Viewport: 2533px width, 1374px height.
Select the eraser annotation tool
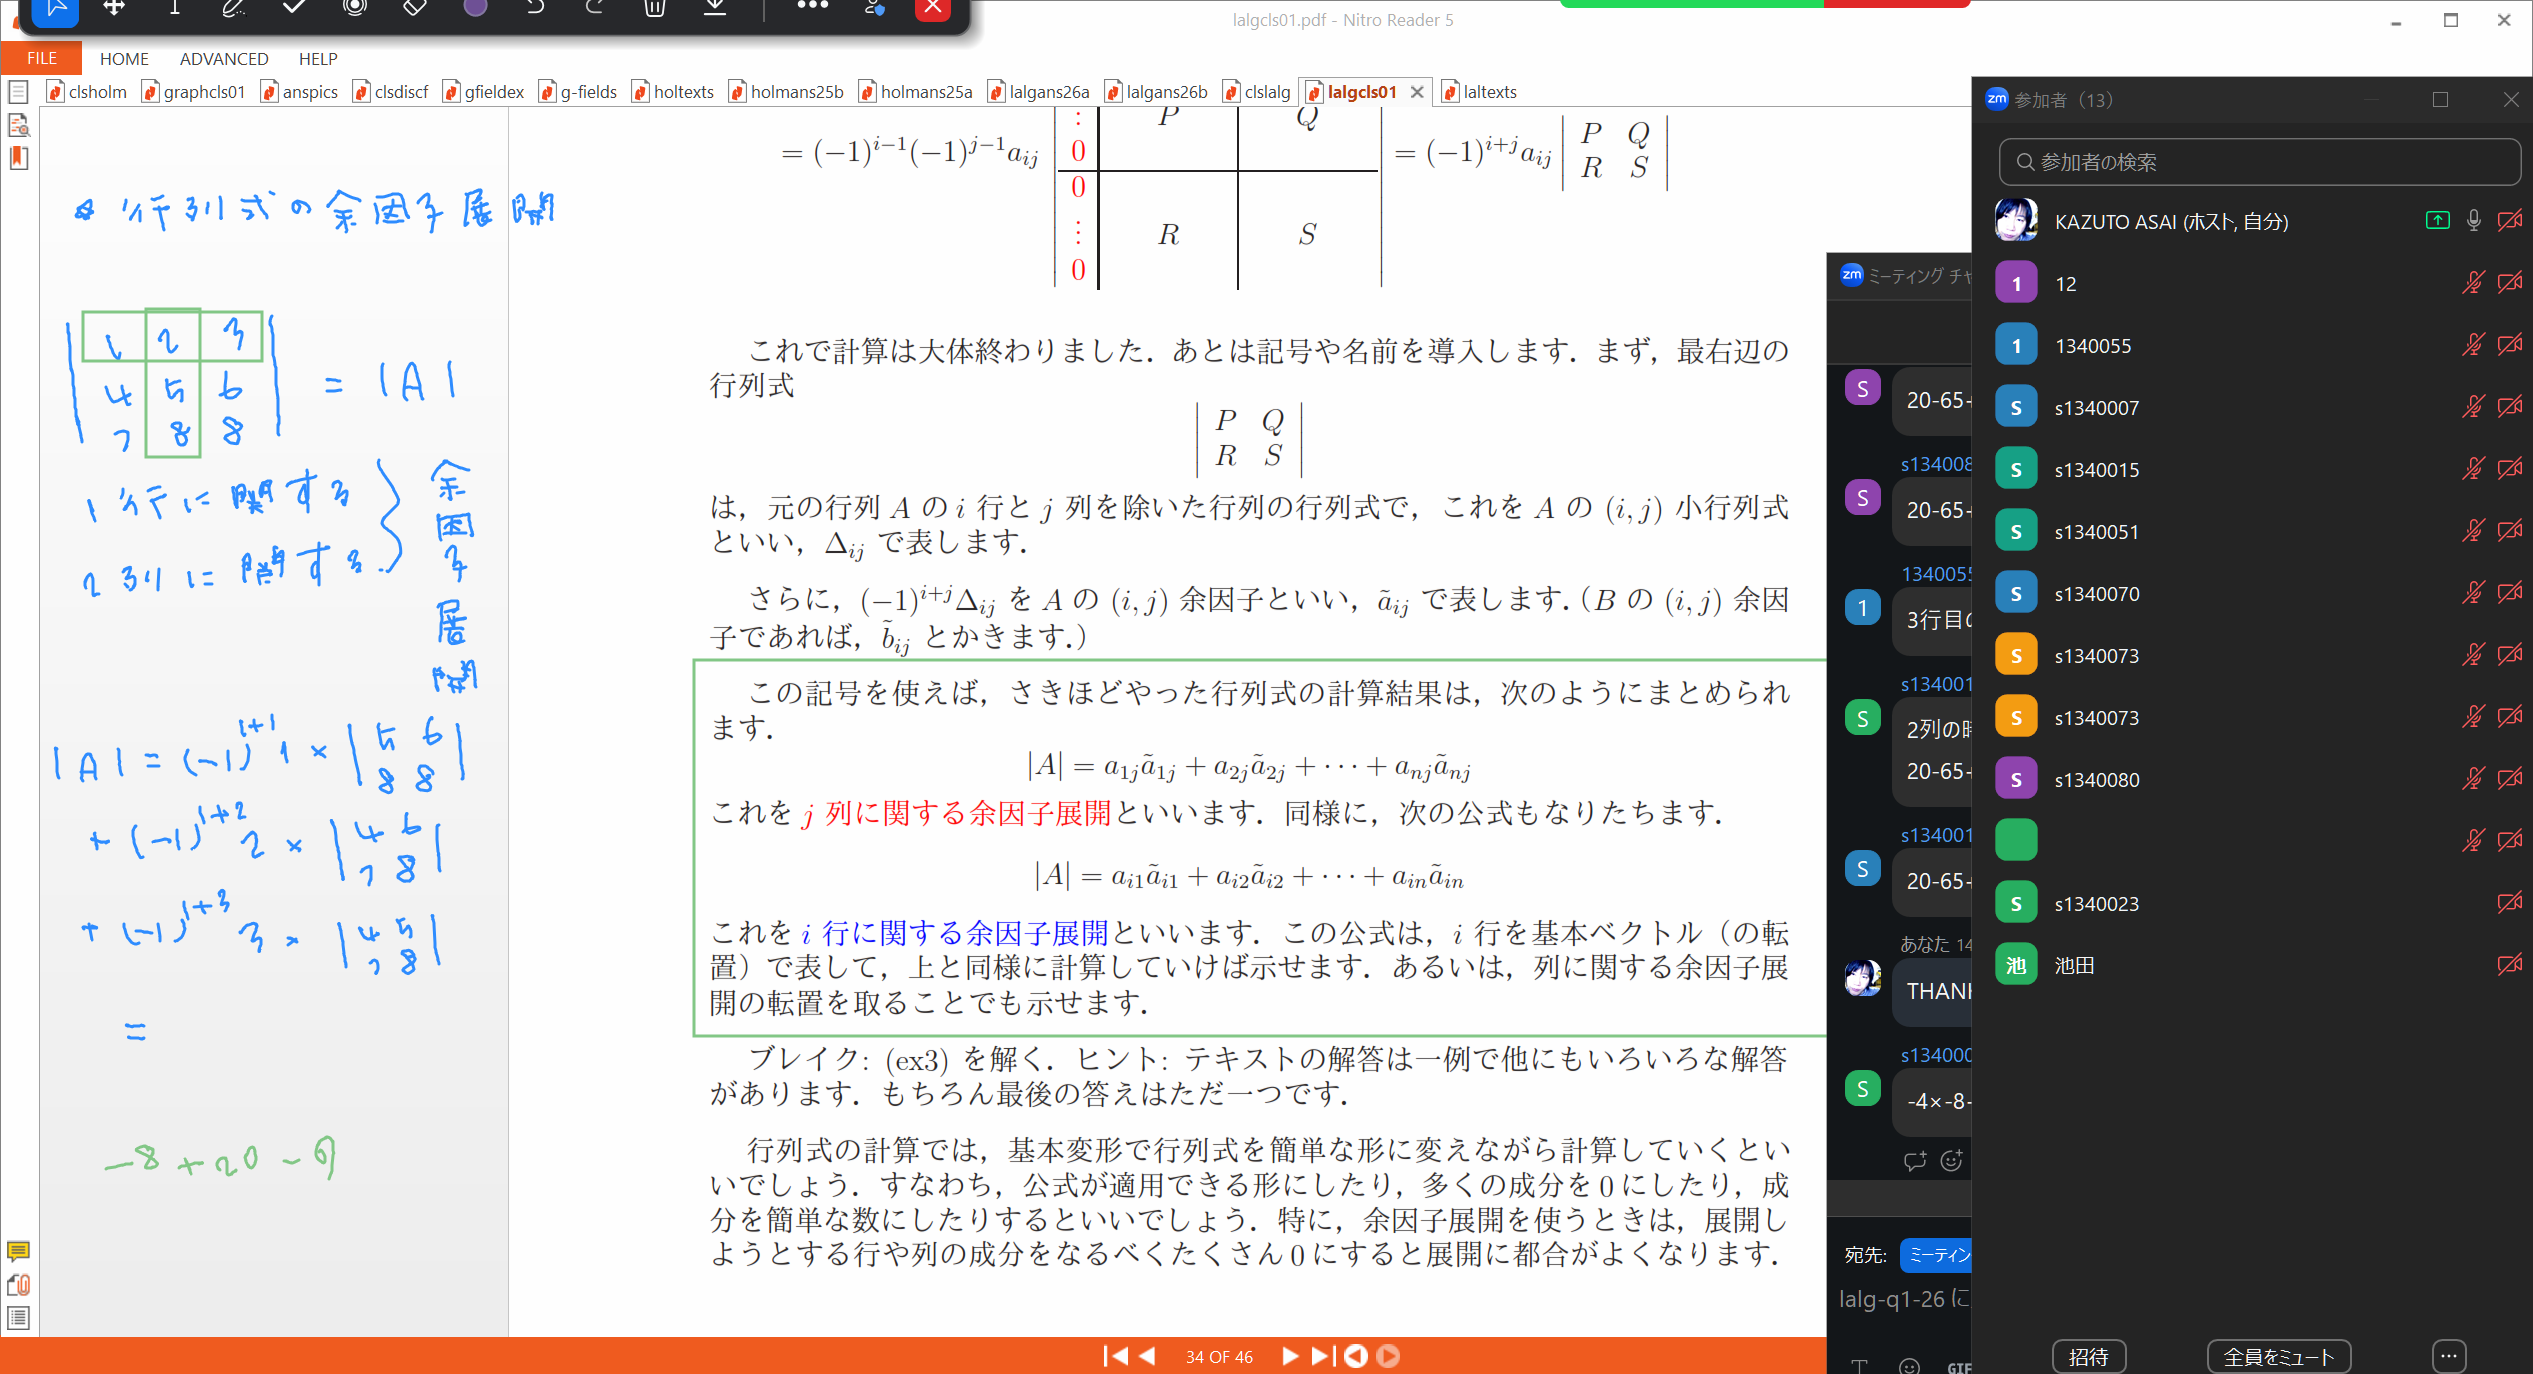point(414,8)
